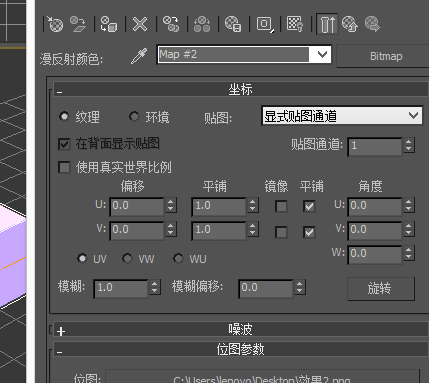Open the Map #2 name dropdown

[x=322, y=54]
